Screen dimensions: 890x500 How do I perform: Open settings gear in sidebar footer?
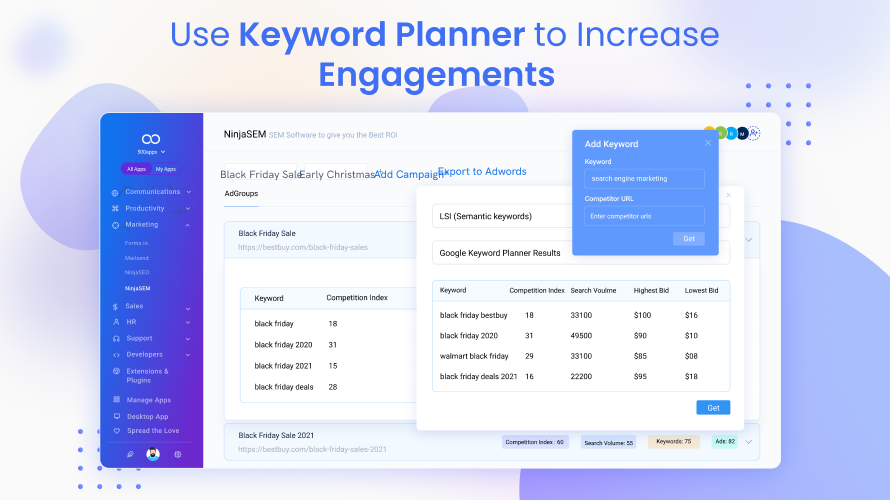pyautogui.click(x=178, y=455)
